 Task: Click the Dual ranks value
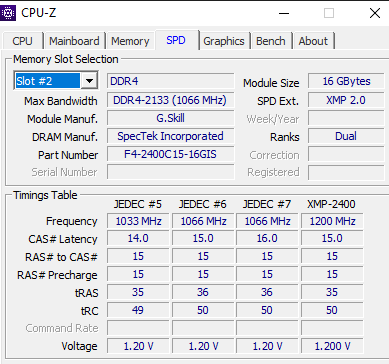pos(347,136)
